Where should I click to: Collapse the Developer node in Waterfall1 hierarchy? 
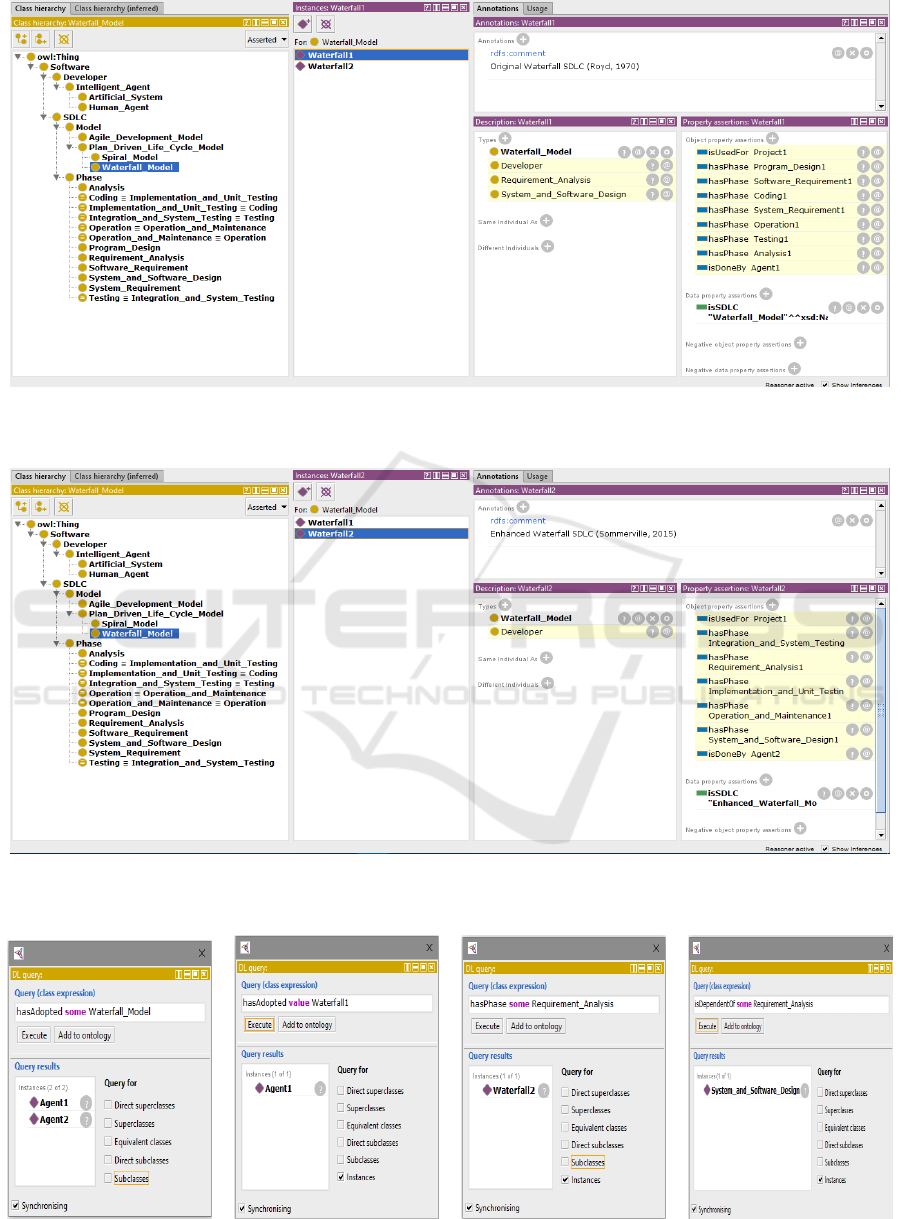43,77
